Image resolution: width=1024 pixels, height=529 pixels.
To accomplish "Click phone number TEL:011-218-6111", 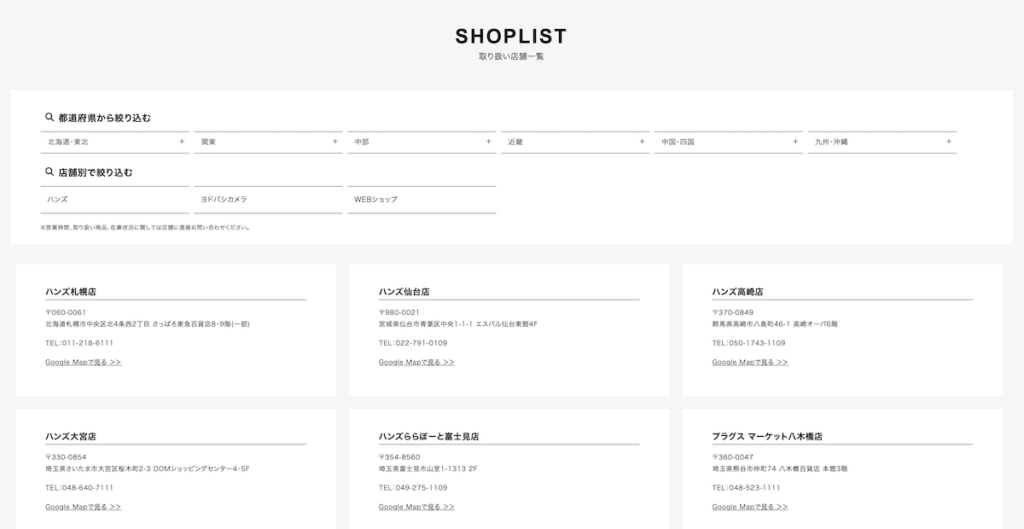I will click(x=79, y=343).
